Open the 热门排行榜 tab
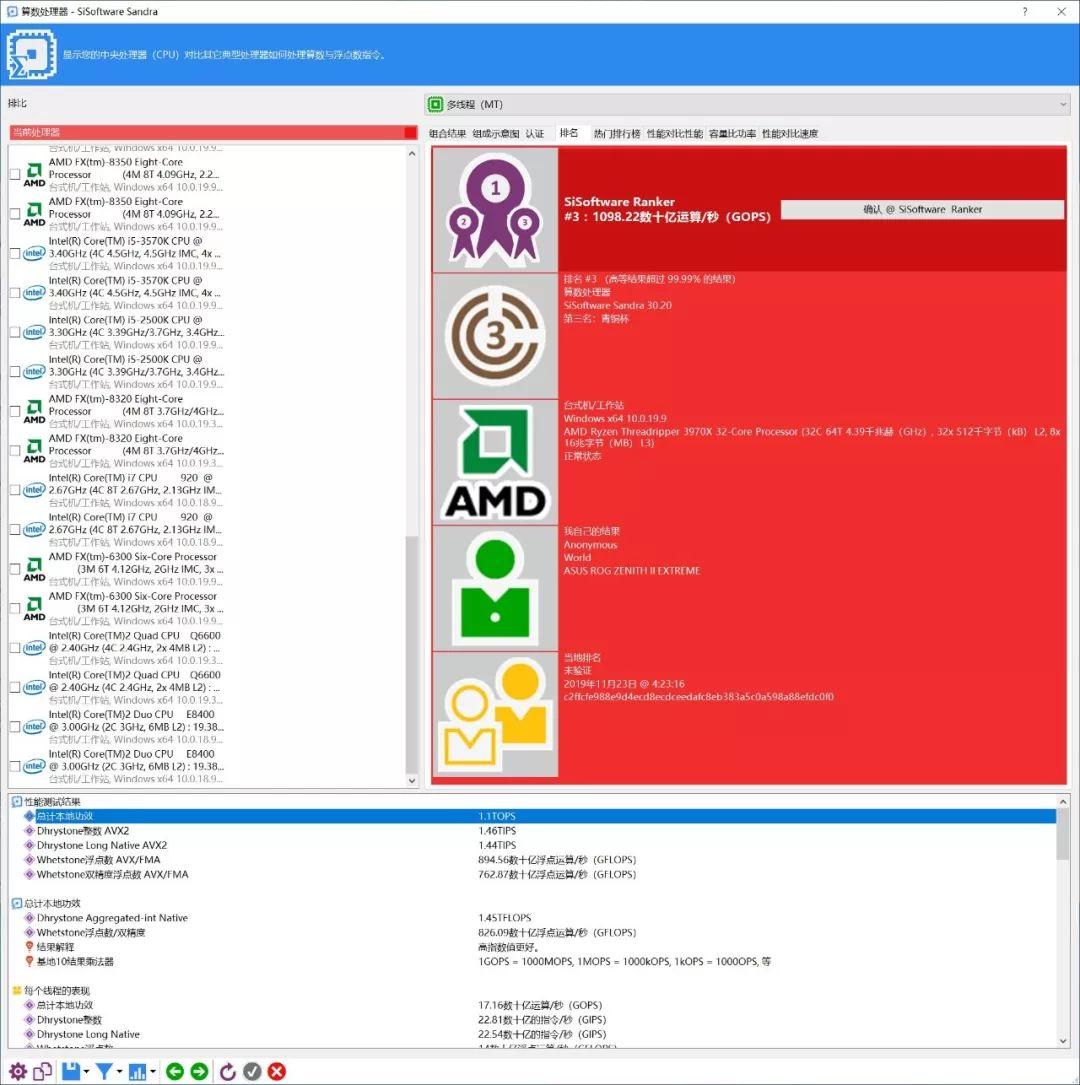Screen dimensions: 1080x1085 (x=616, y=134)
